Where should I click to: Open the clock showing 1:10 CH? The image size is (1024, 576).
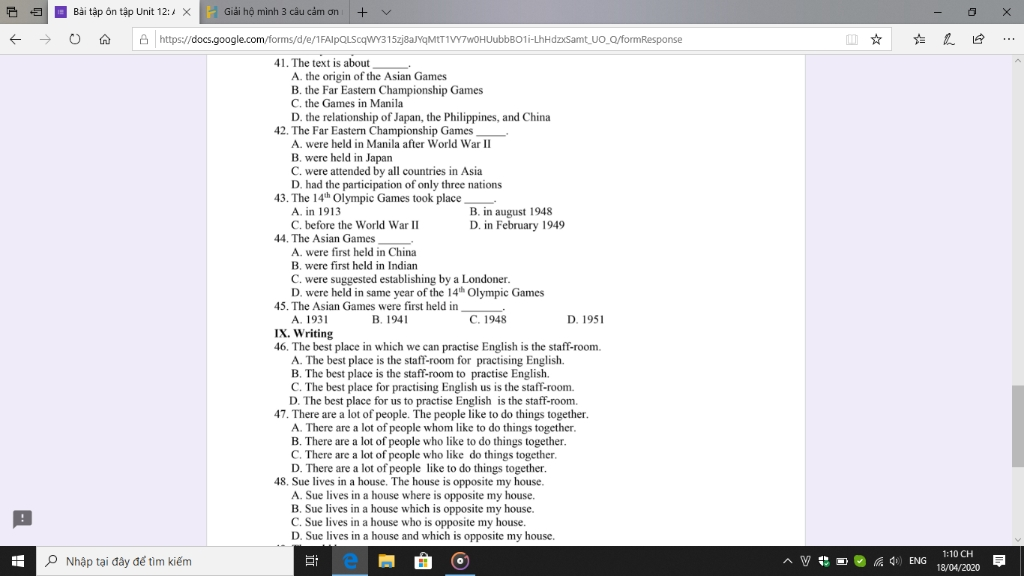958,561
